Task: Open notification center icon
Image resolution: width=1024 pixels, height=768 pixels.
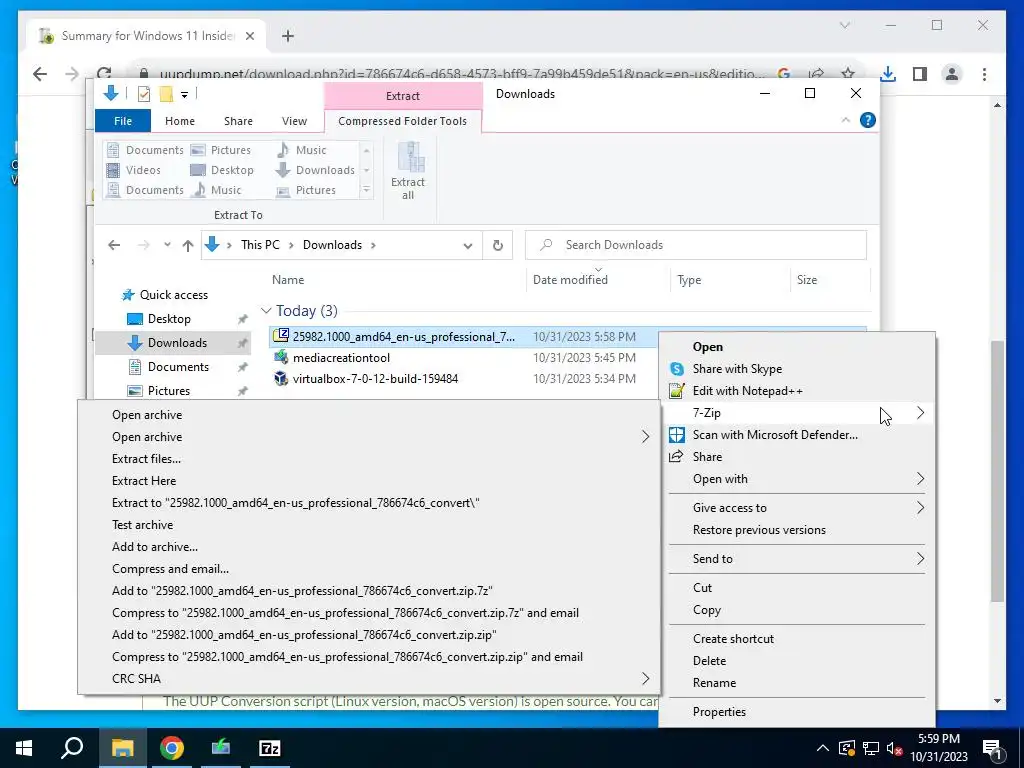Action: [992, 748]
